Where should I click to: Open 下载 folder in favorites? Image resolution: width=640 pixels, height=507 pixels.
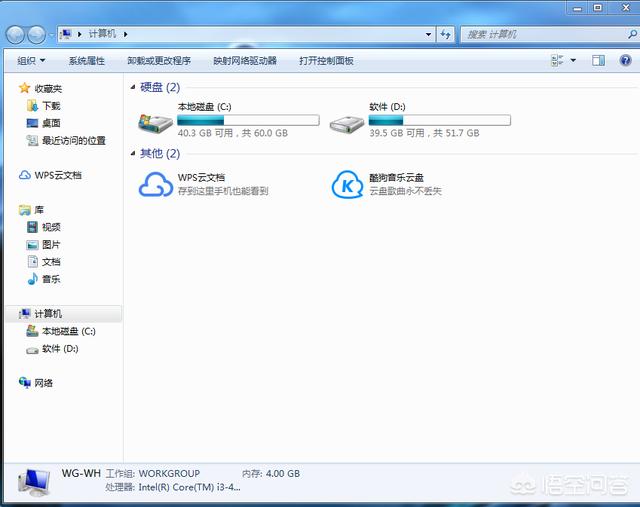tap(51, 106)
